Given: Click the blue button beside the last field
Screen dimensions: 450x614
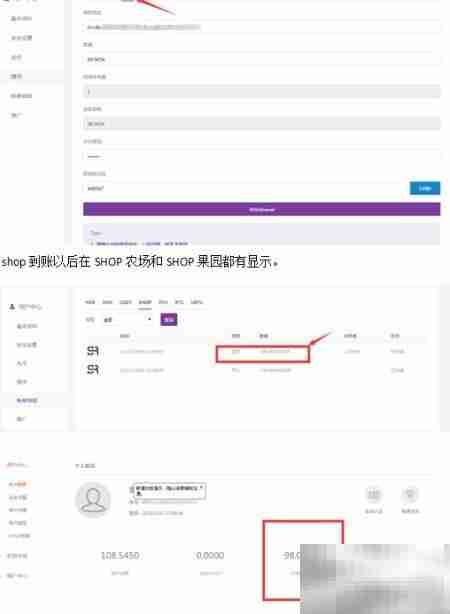Looking at the screenshot, I should pyautogui.click(x=425, y=188).
